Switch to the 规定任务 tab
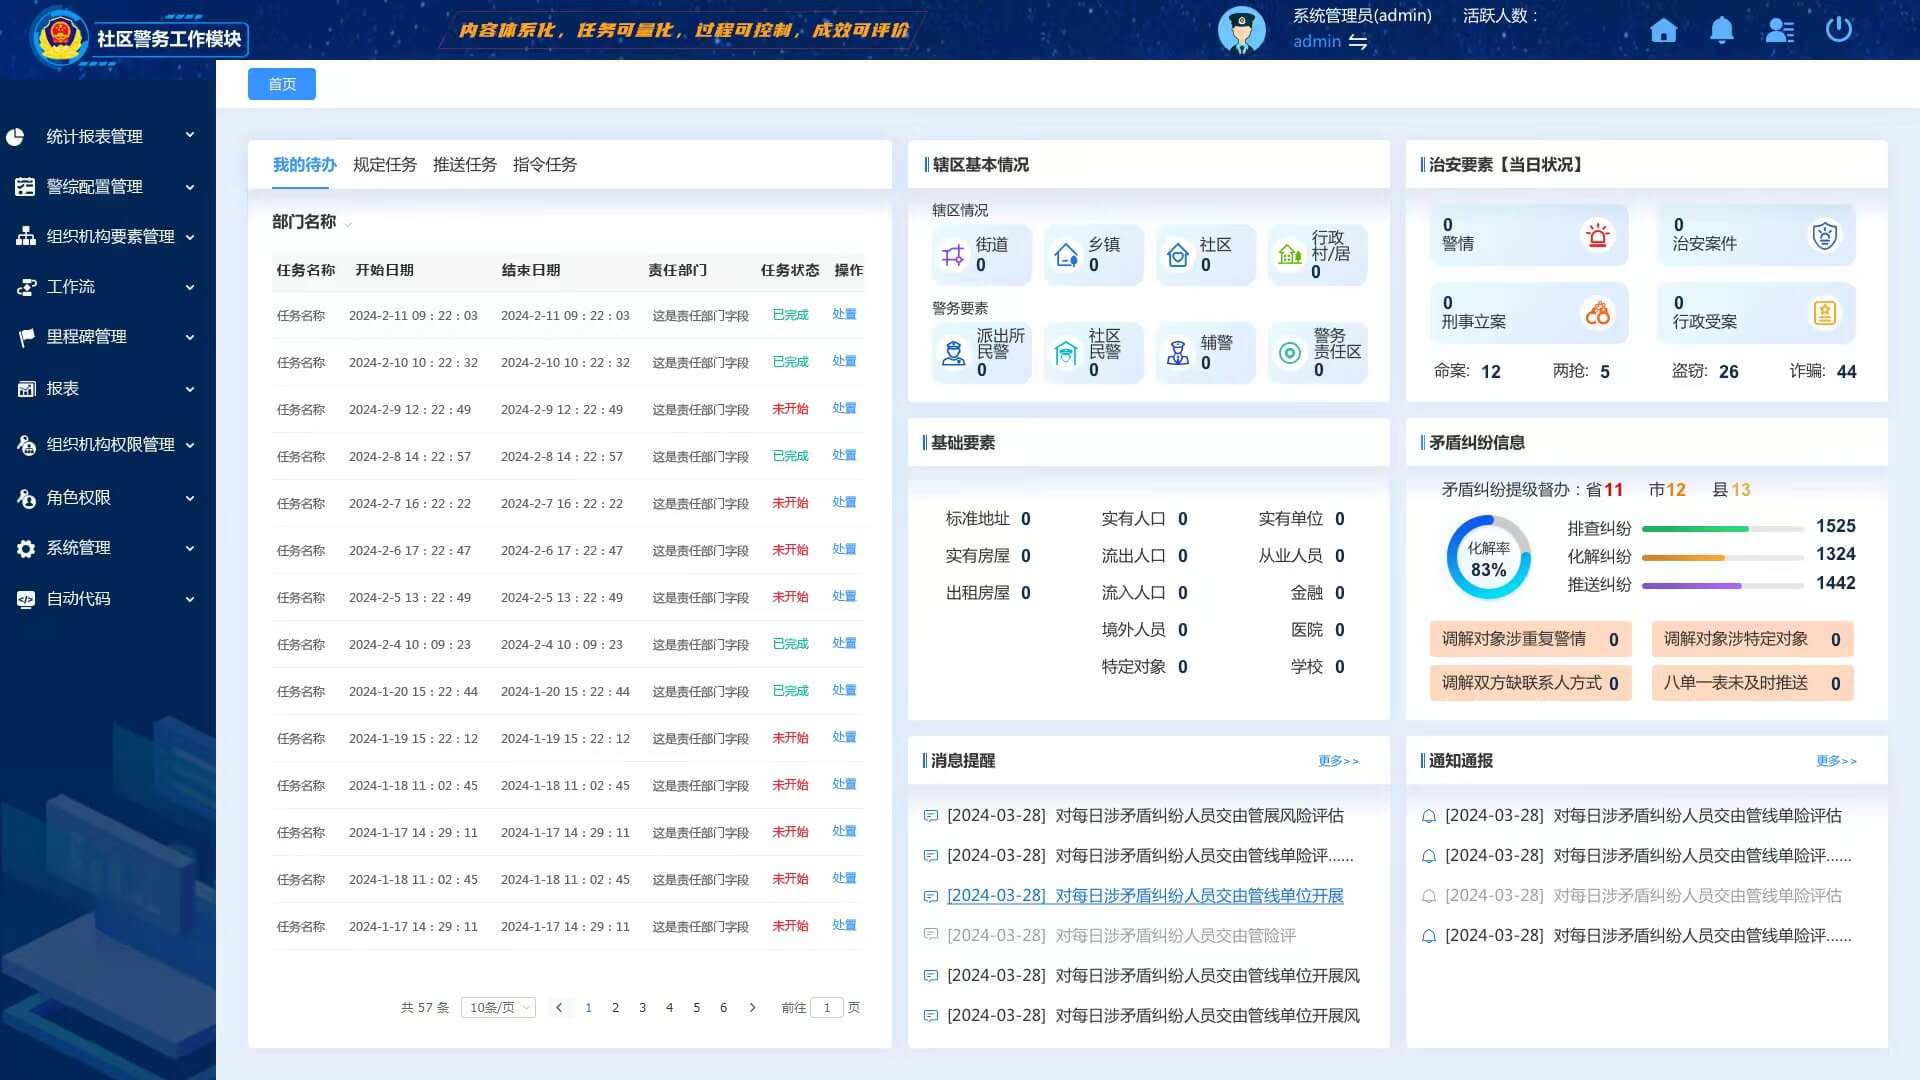The width and height of the screenshot is (1920, 1080). click(x=384, y=164)
